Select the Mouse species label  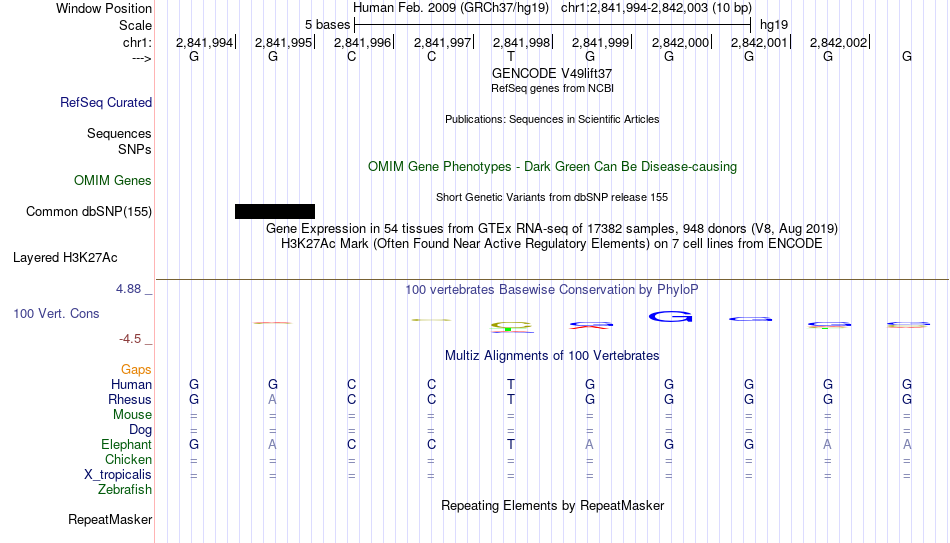click(132, 415)
